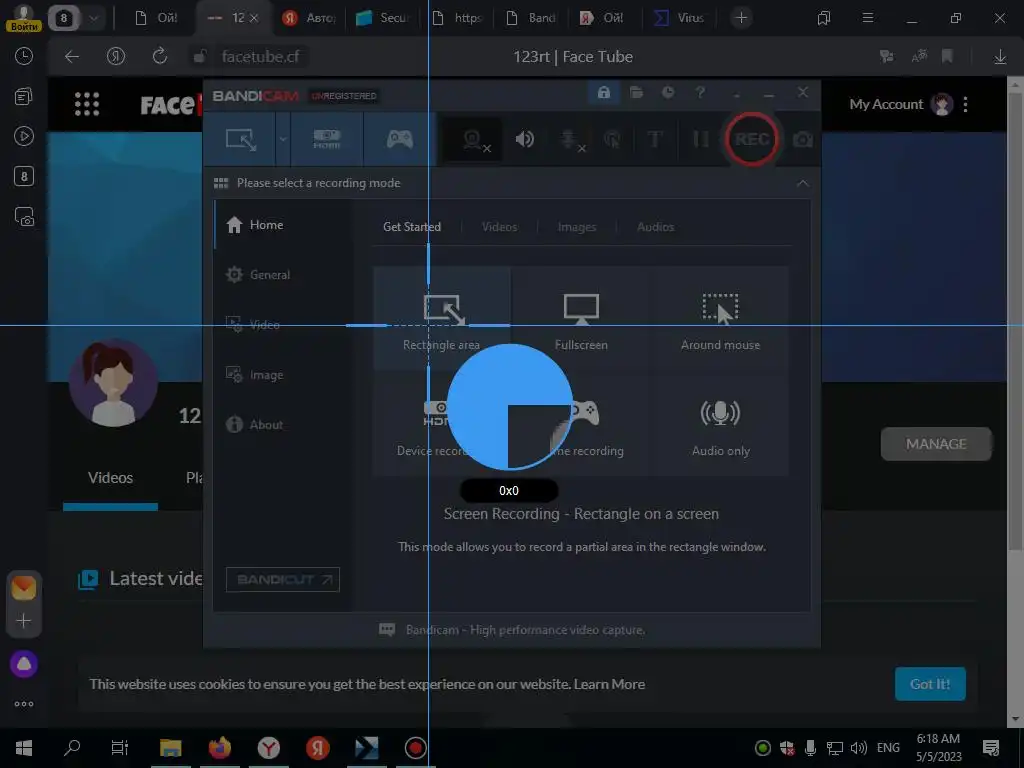The width and height of the screenshot is (1024, 768).
Task: Click the lock icon in Bandicam title bar
Action: click(x=603, y=92)
